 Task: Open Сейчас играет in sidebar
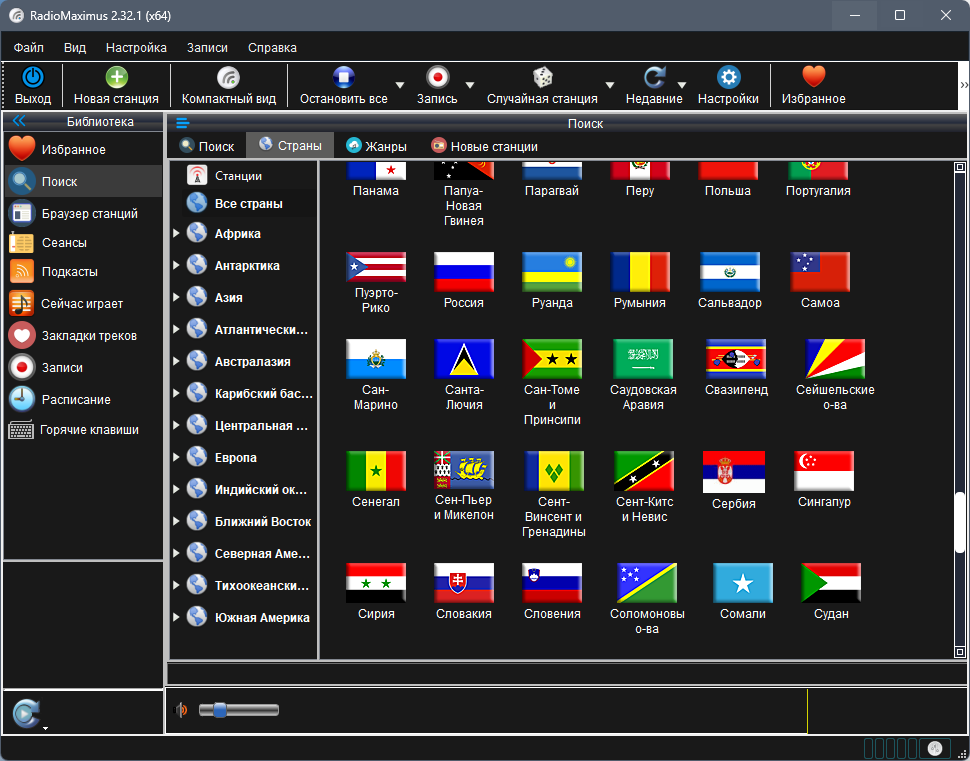coord(83,304)
